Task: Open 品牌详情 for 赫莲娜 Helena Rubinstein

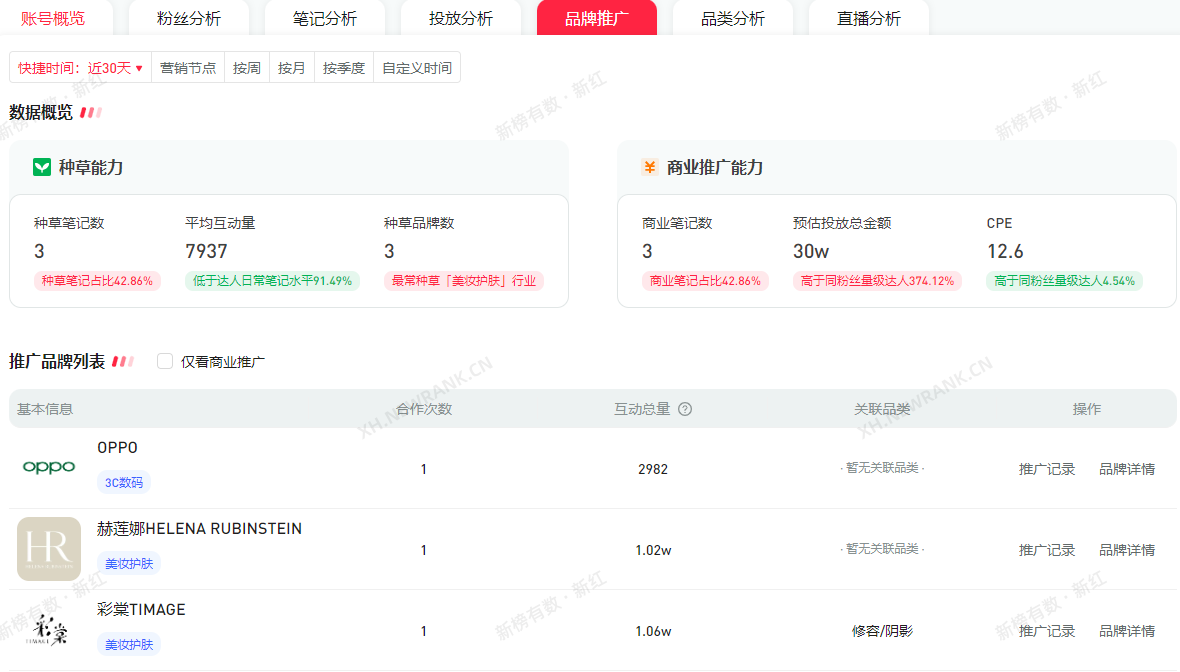Action: click(x=1127, y=550)
